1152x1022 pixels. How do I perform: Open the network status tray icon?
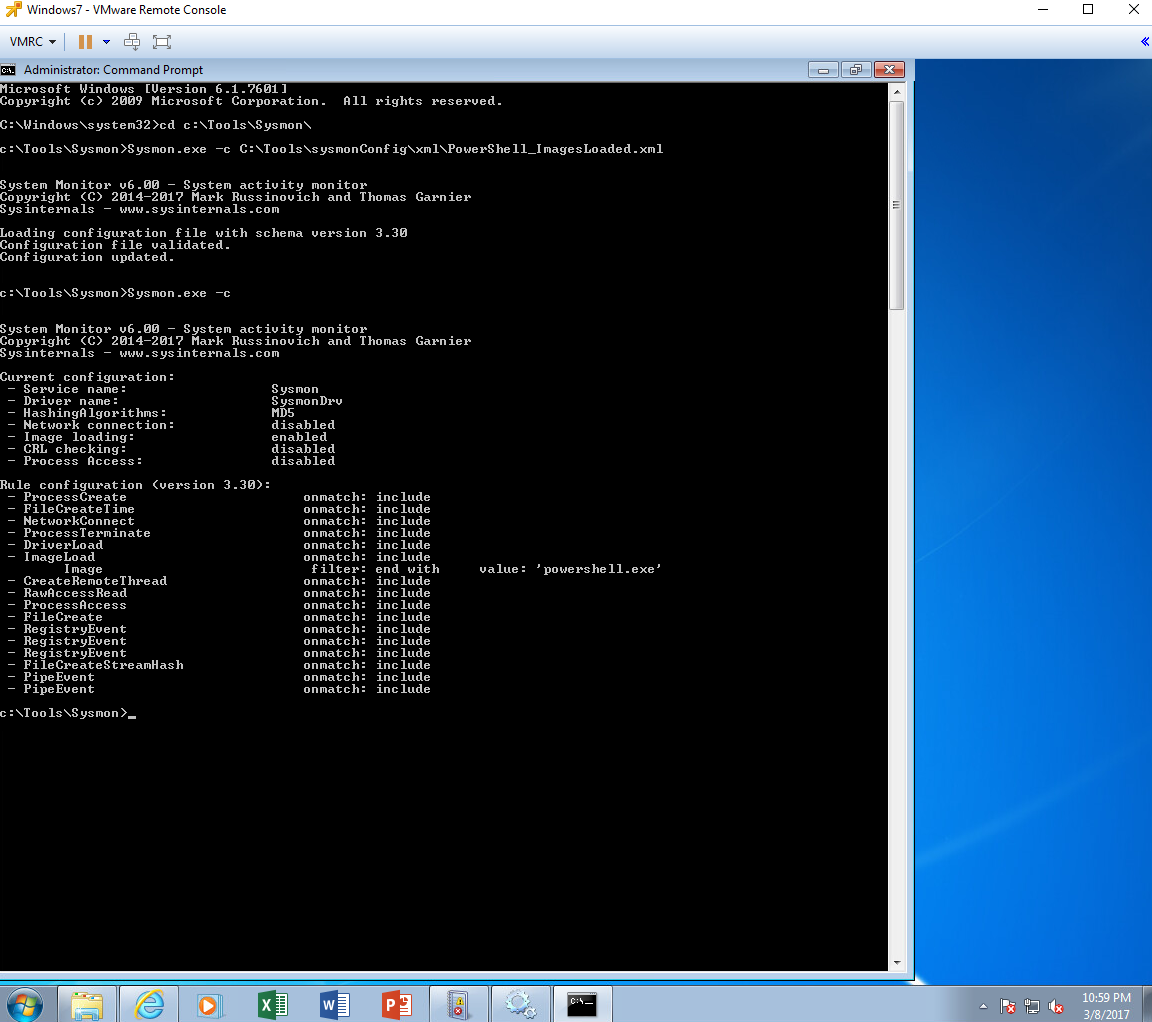pos(1032,1007)
